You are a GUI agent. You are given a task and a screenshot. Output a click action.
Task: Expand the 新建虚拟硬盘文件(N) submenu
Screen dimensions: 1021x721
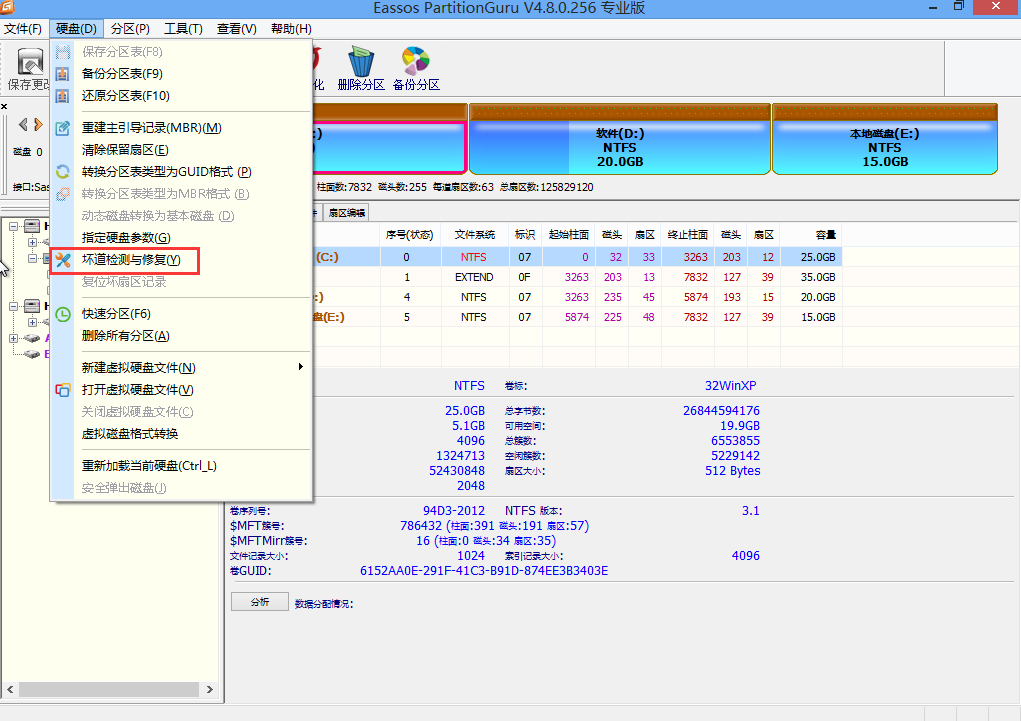[182, 367]
